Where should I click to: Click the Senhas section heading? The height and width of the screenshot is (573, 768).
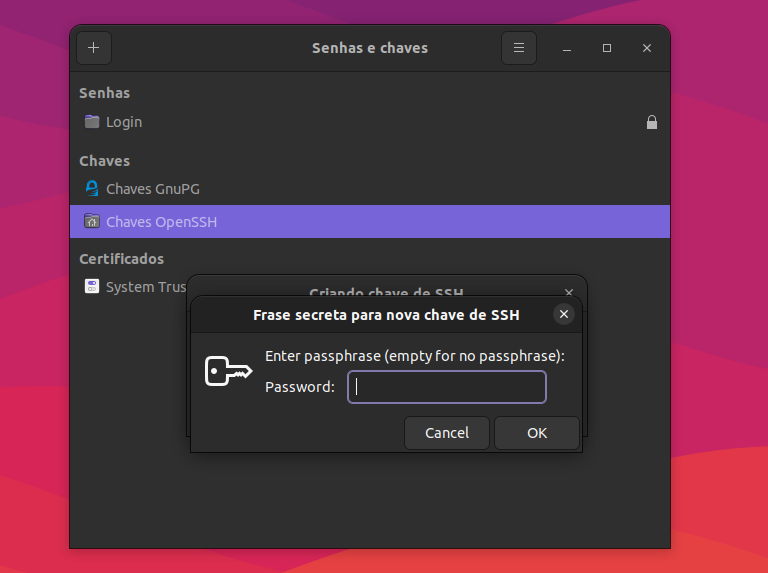105,93
